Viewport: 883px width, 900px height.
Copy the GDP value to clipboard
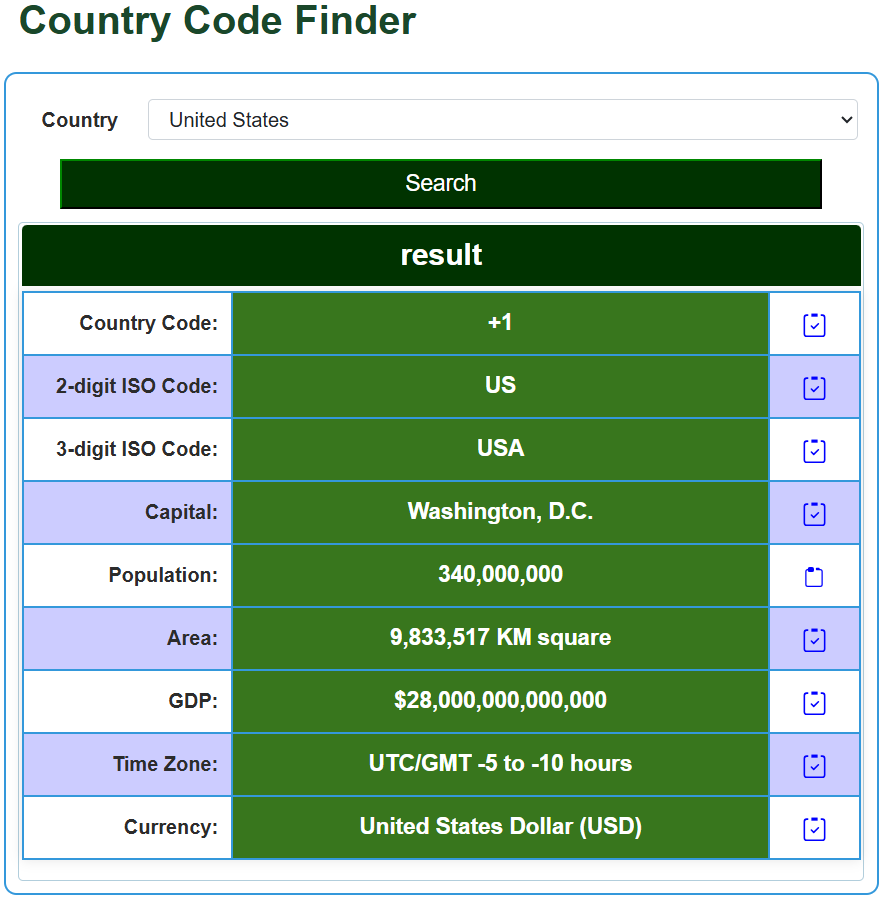(x=814, y=703)
